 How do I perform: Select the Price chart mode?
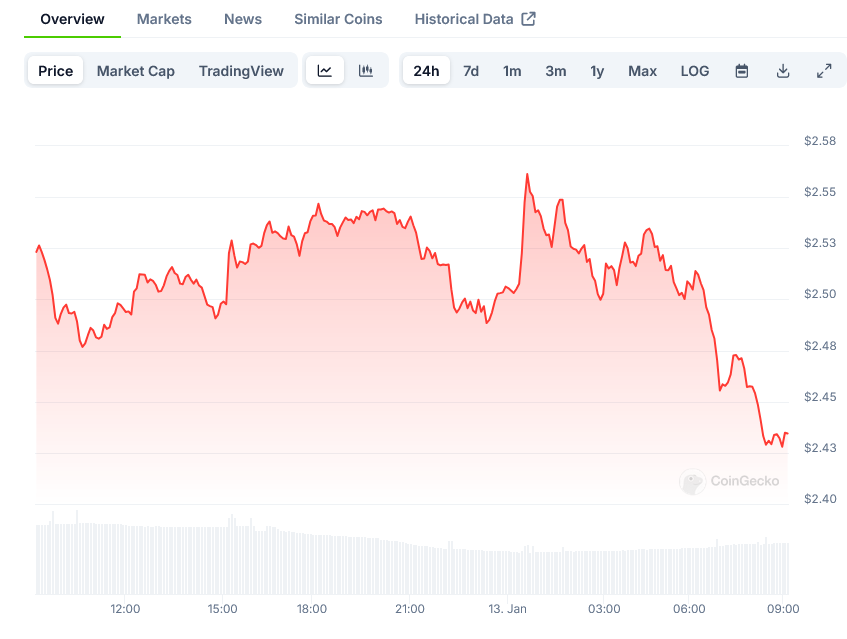point(56,71)
